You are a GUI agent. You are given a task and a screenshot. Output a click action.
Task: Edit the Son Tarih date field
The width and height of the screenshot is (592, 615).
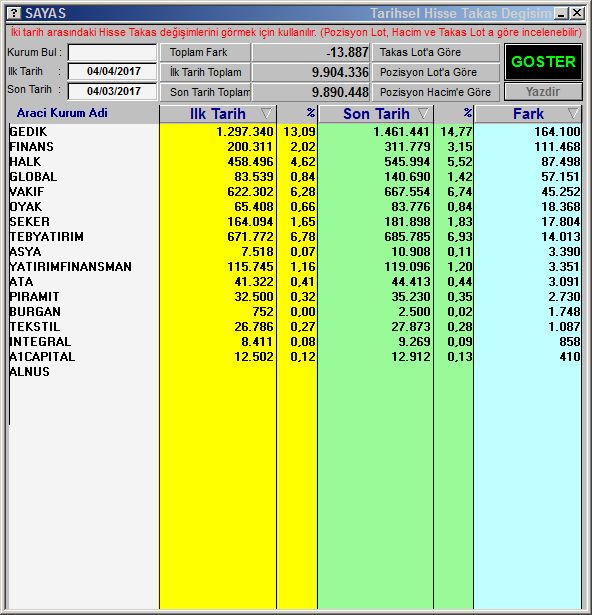click(x=112, y=91)
